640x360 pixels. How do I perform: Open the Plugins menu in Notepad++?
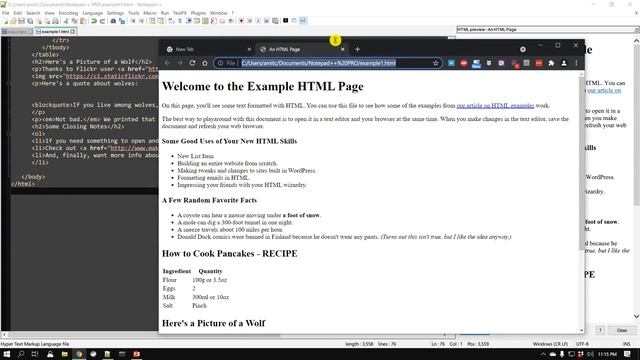point(198,13)
